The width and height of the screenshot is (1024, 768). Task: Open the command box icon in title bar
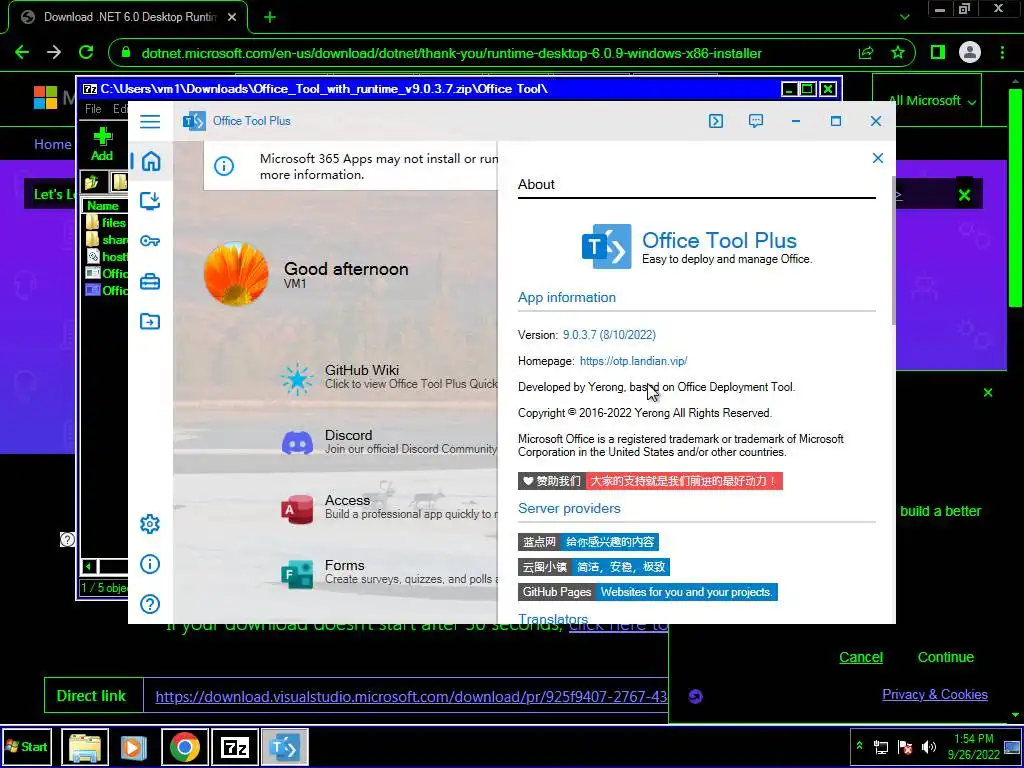[x=716, y=121]
